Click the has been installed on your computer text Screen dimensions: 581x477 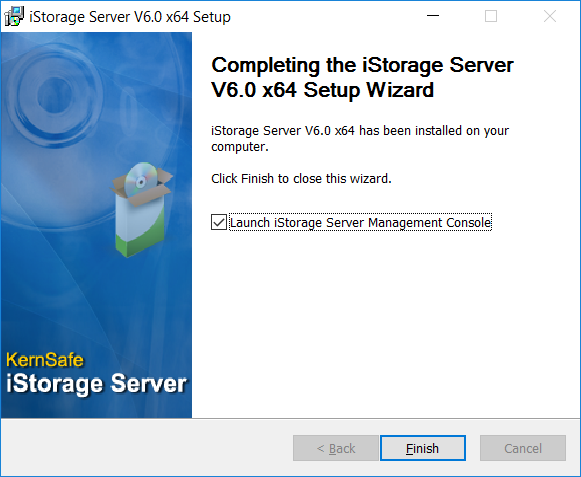[360, 139]
